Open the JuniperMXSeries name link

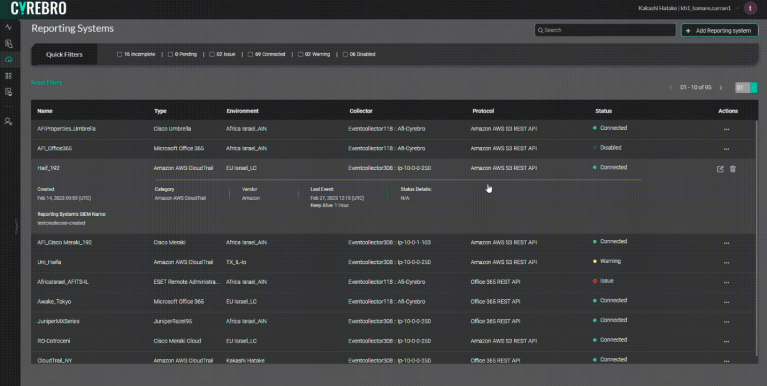pos(58,321)
